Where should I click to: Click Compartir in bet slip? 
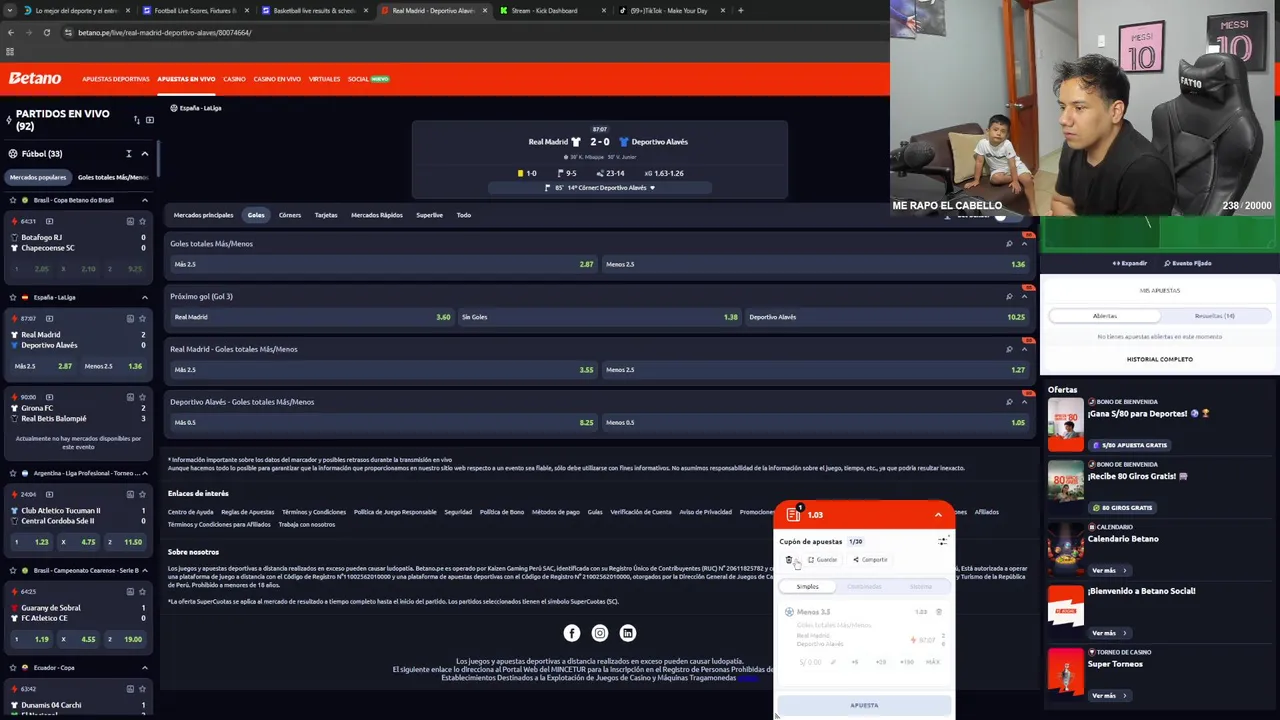point(870,560)
